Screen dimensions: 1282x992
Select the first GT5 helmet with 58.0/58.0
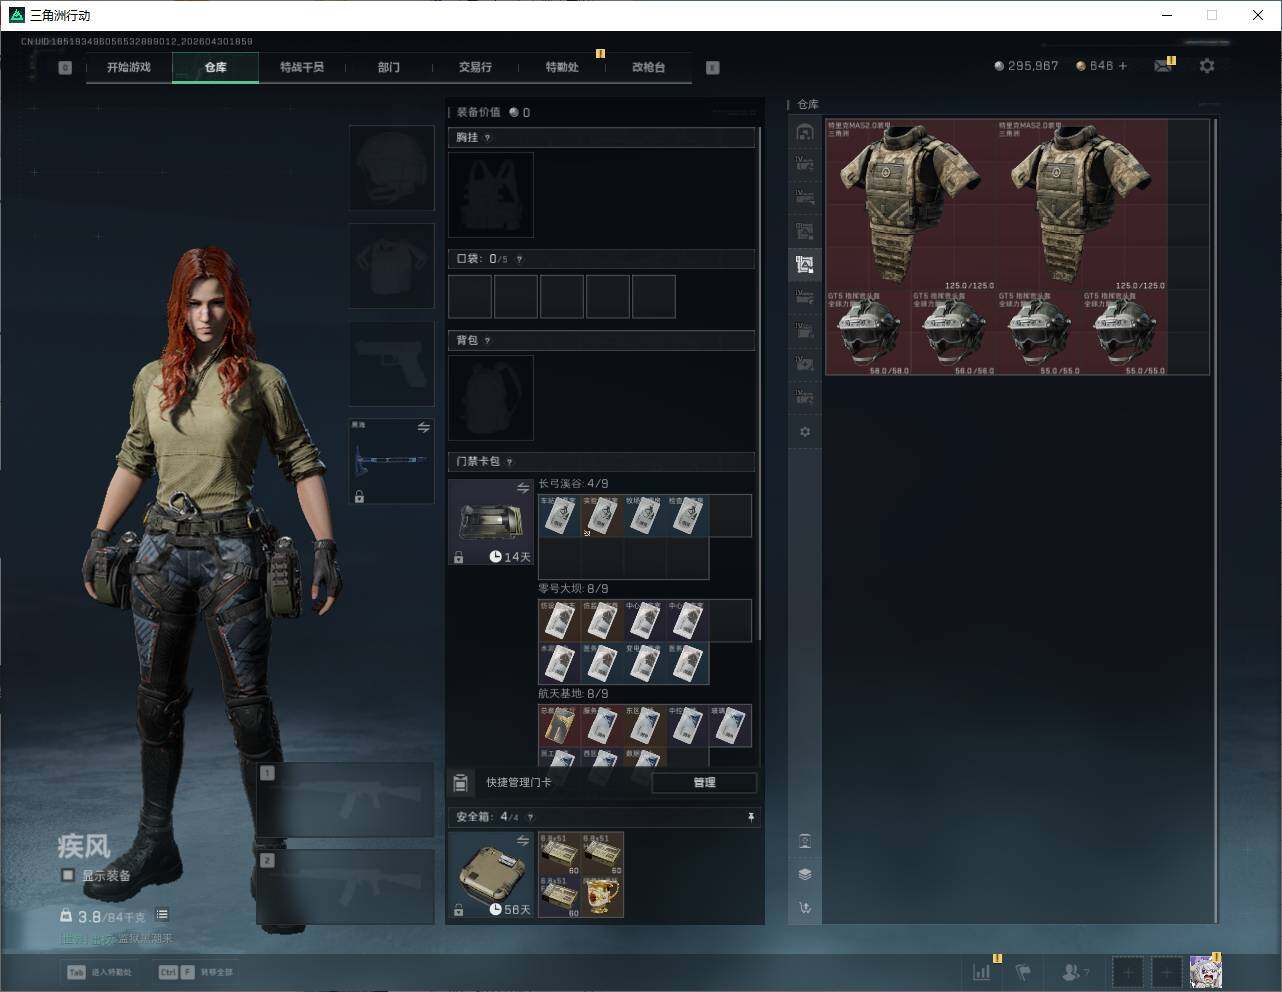tap(868, 333)
